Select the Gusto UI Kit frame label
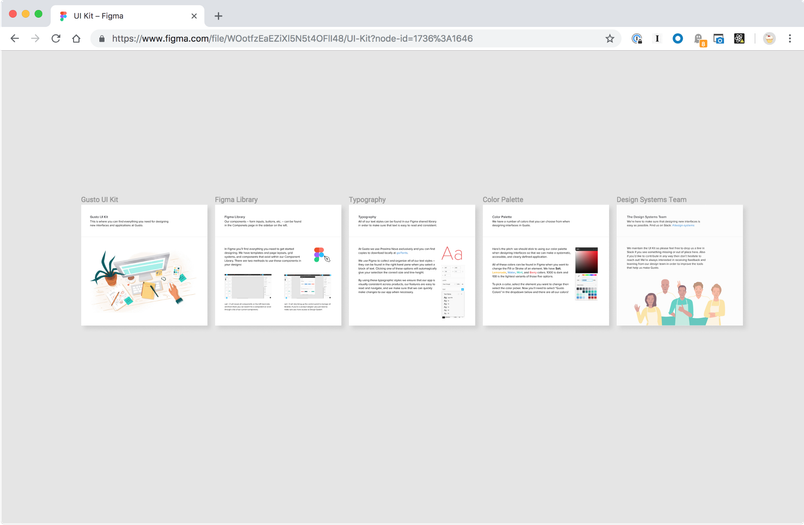The image size is (804, 525). tap(99, 199)
